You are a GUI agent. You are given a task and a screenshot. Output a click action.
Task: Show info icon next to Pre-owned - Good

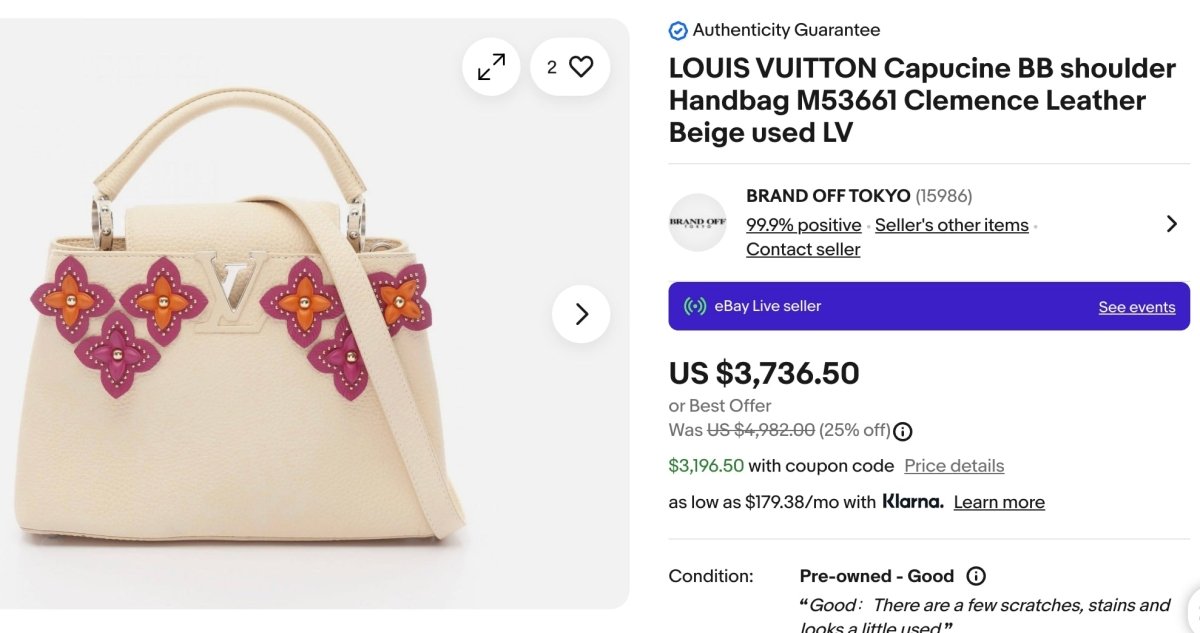click(976, 576)
